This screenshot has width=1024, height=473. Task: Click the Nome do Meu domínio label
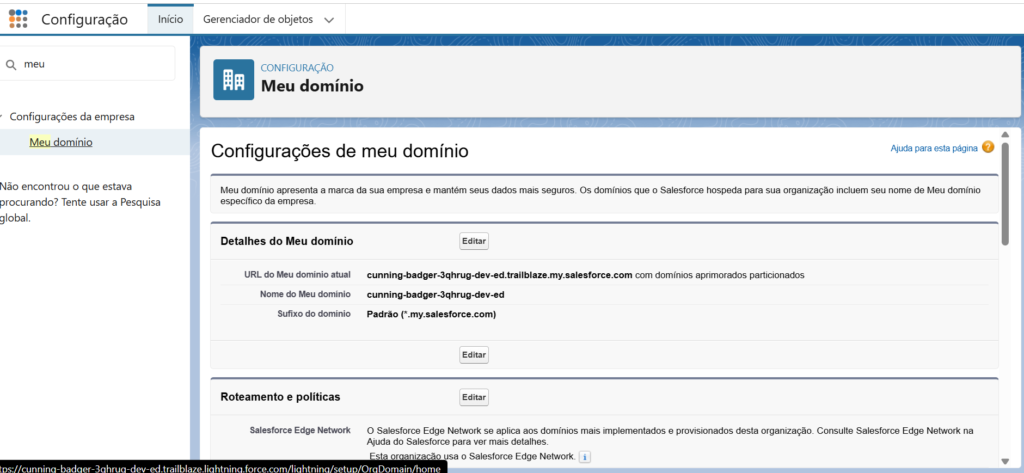tap(306, 295)
